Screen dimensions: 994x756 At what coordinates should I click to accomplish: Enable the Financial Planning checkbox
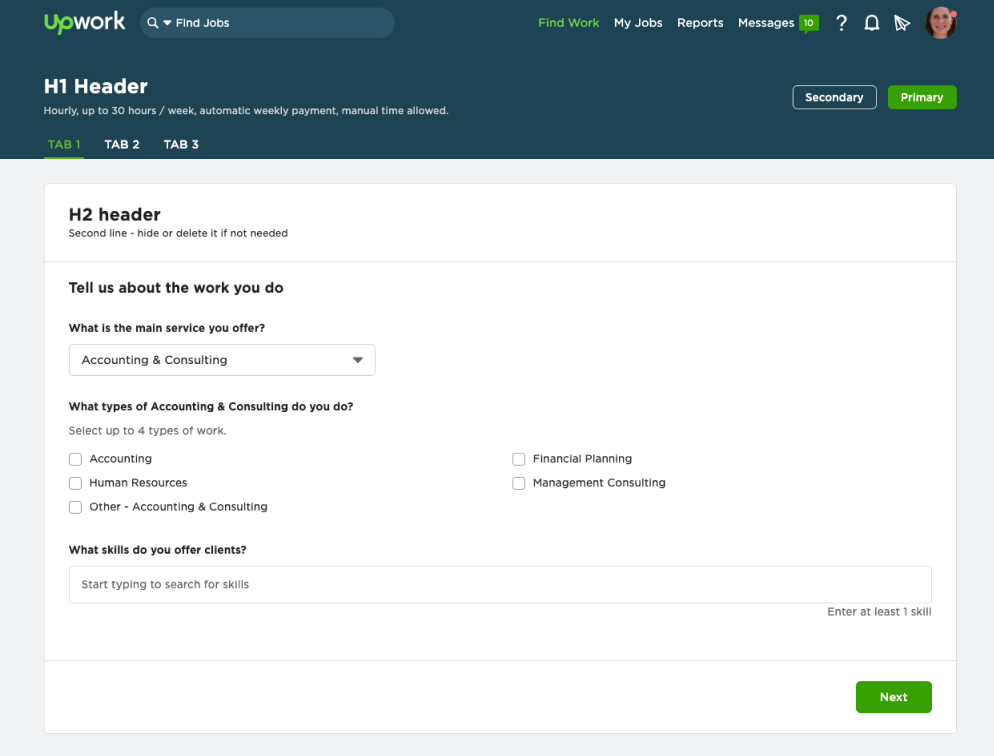(519, 459)
